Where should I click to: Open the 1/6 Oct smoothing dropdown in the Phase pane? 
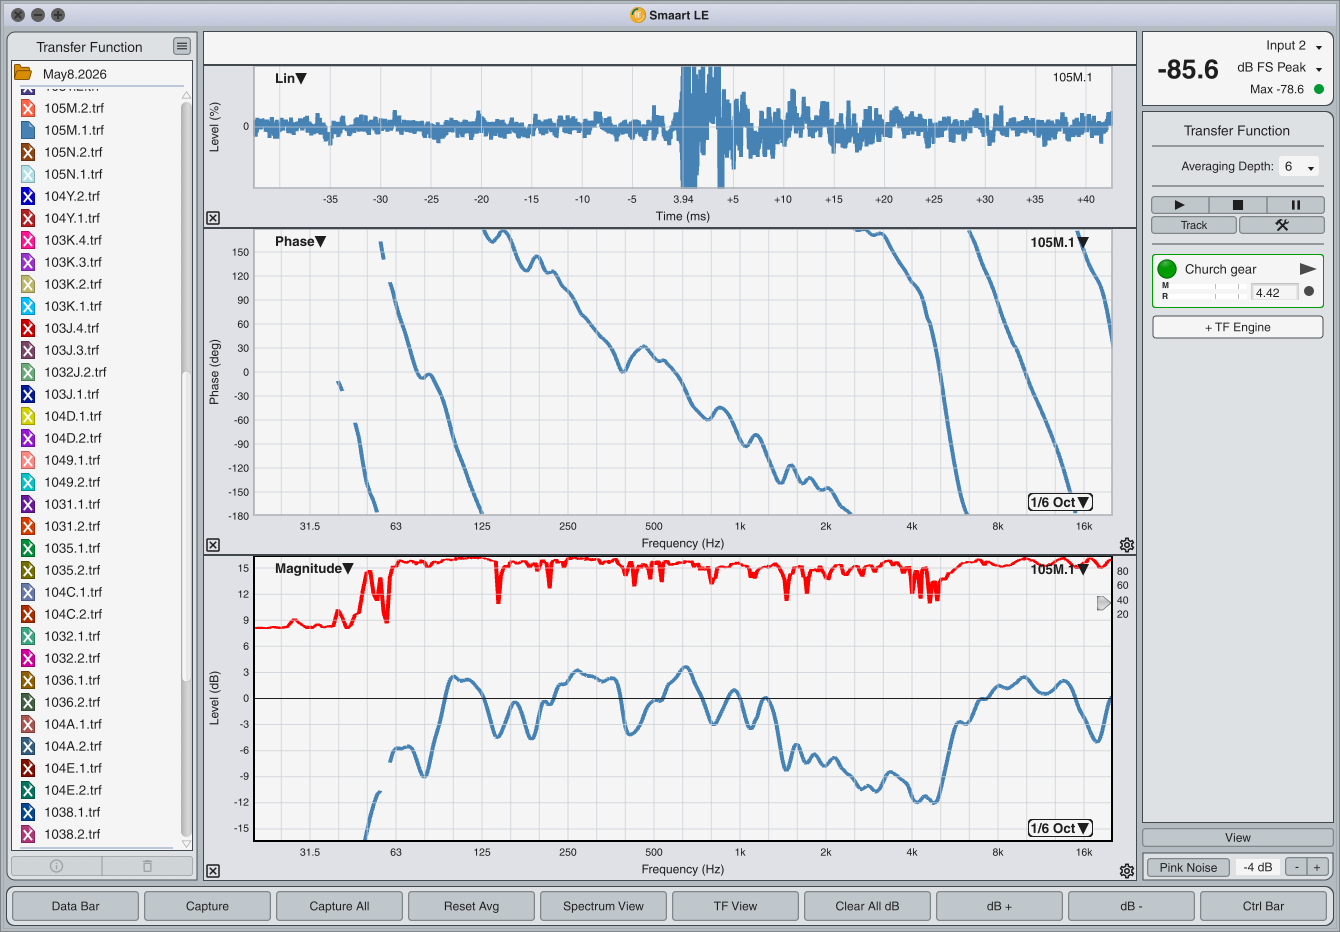pyautogui.click(x=1060, y=502)
